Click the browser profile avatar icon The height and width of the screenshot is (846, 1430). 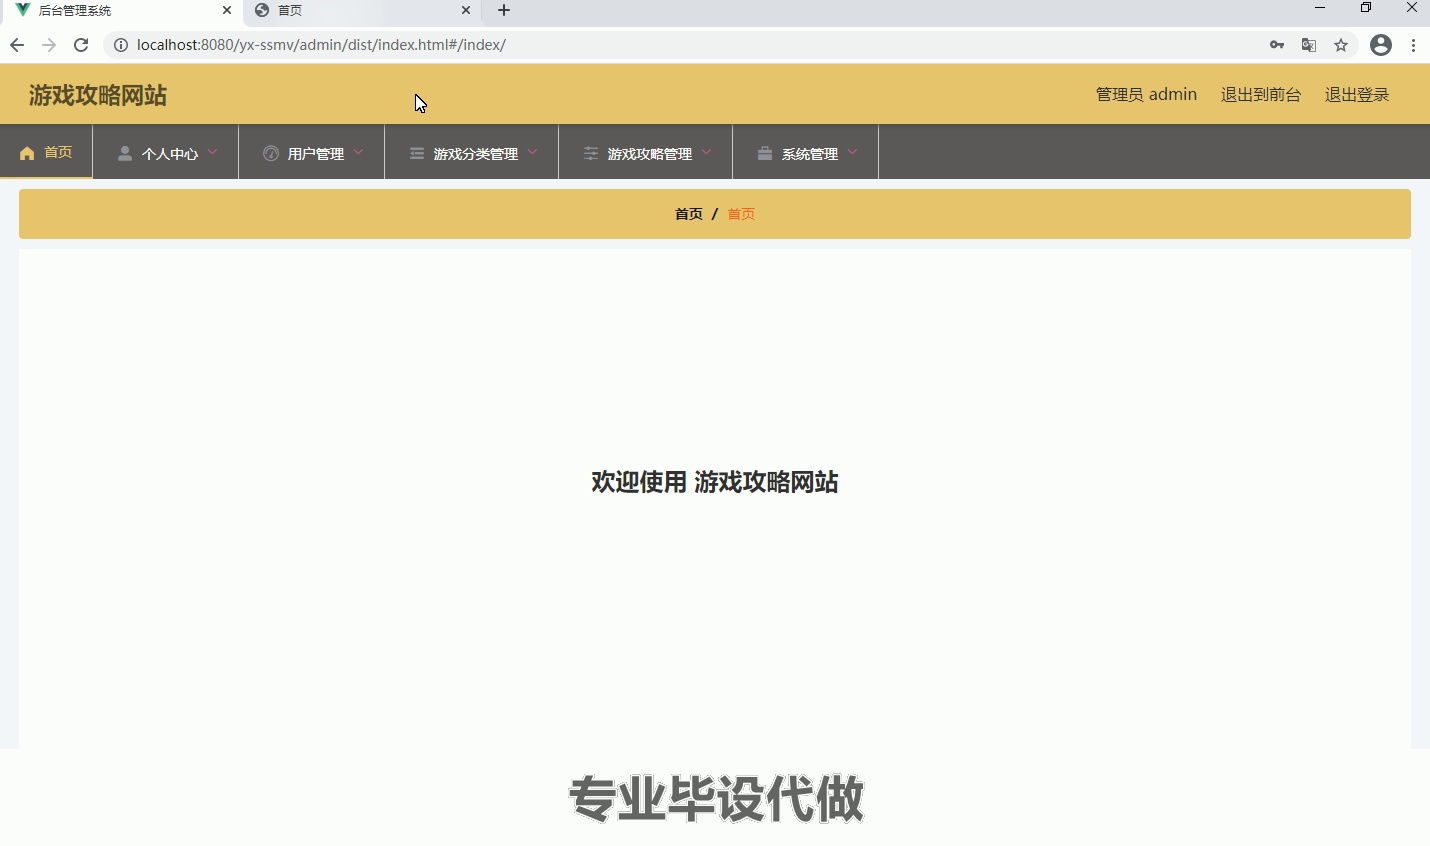click(1381, 45)
